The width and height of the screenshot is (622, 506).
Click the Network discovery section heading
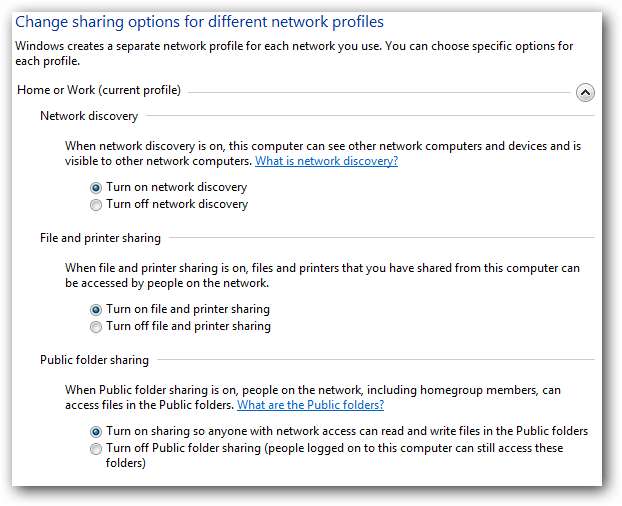click(89, 116)
